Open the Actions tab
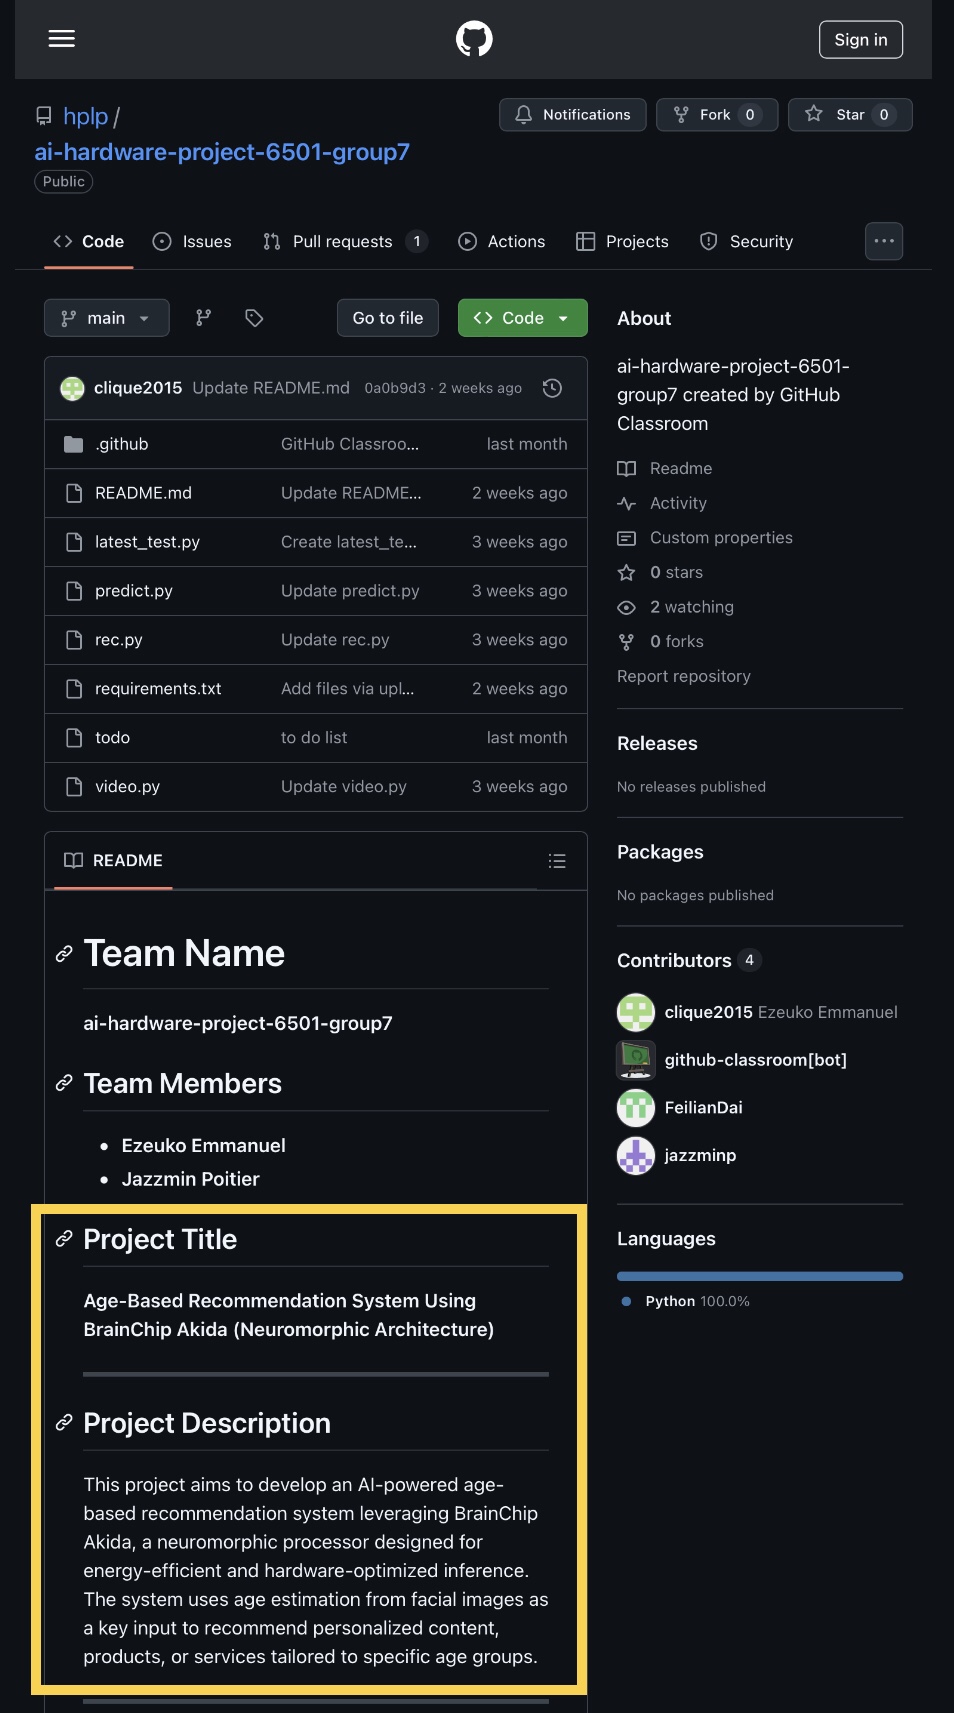Image resolution: width=954 pixels, height=1713 pixels. point(502,242)
